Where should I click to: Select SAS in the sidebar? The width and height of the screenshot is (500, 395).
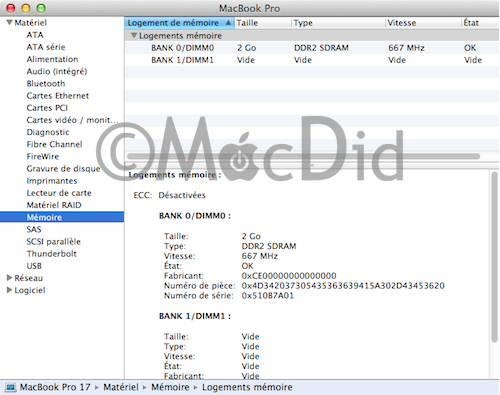34,229
